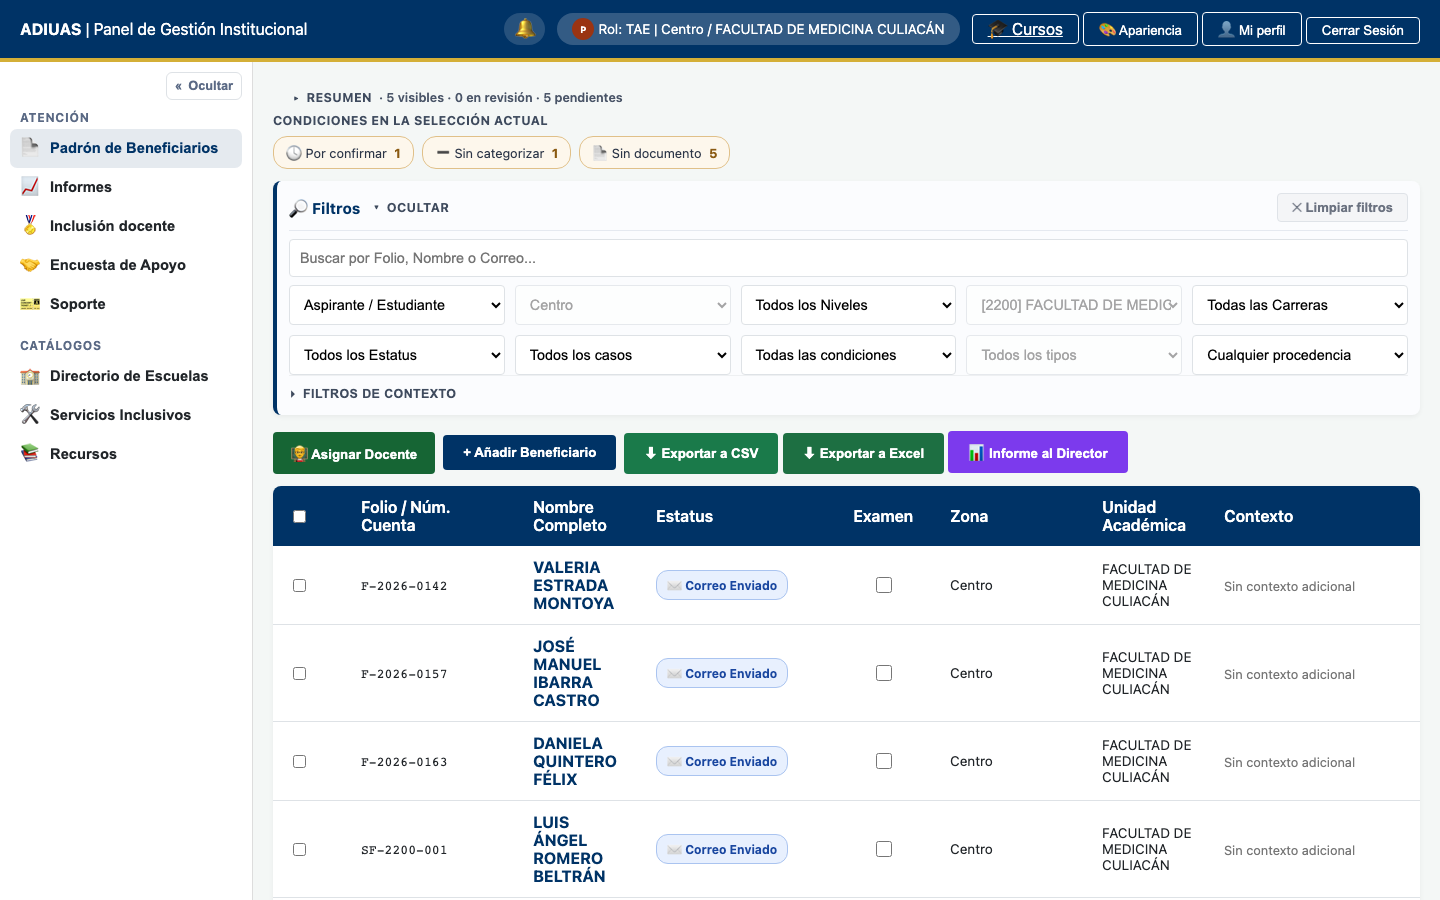Click the chart icon on Informe al Director
This screenshot has width=1440, height=900.
click(976, 453)
